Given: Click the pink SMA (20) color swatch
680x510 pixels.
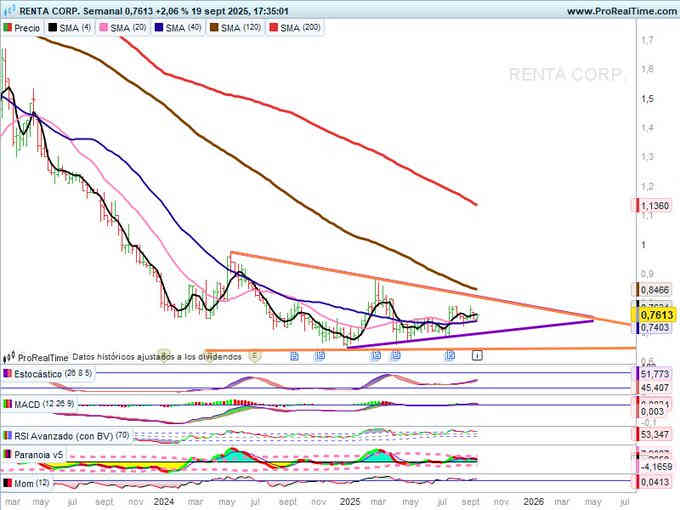Looking at the screenshot, I should click(x=104, y=28).
